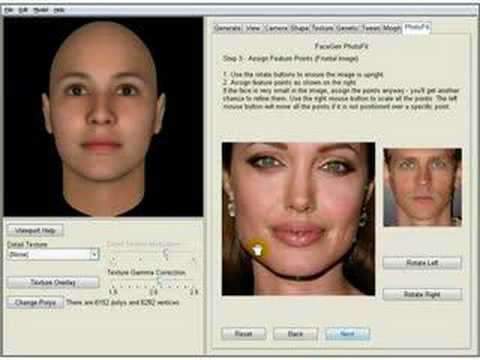Expand the Detail Texture dropdown
480x360 pixels.
click(x=94, y=254)
